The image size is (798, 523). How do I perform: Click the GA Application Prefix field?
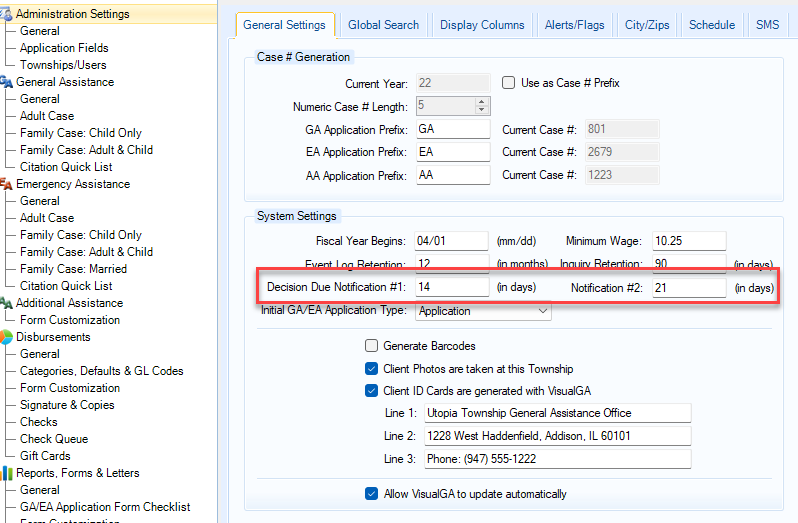(x=453, y=129)
